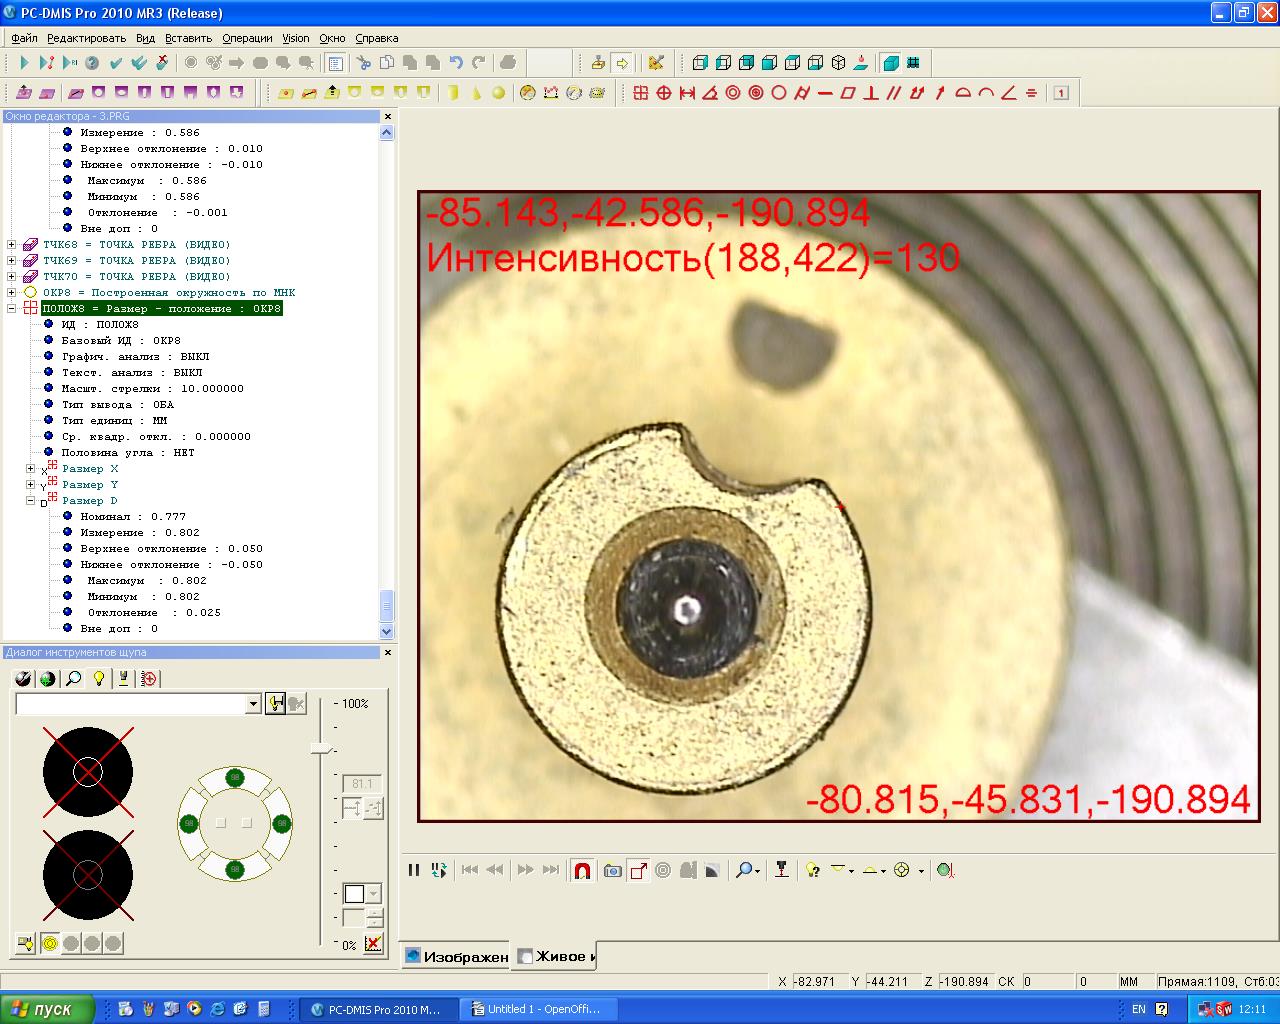
Task: Switch to the Живое live view tab
Action: 556,956
